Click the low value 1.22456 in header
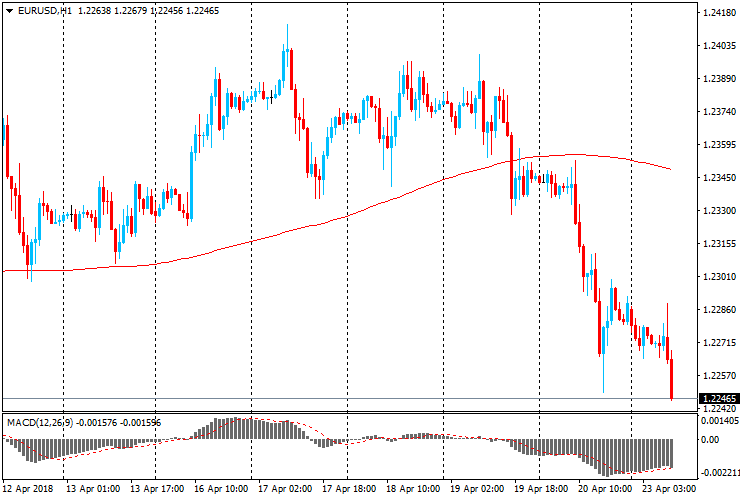The height and width of the screenshot is (500, 740). [167, 10]
